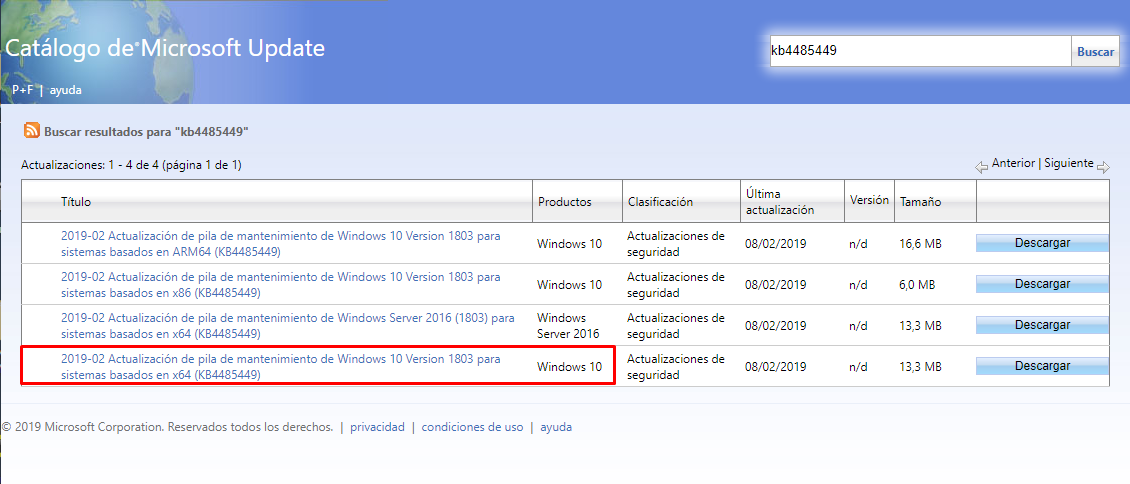
Task: Sort by the Tamaño column header
Action: coord(920,202)
